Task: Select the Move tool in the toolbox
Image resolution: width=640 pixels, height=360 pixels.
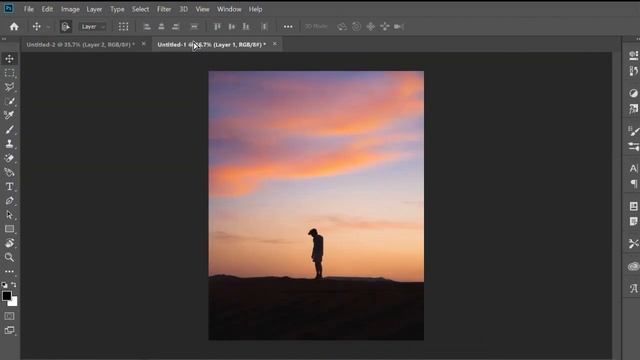Action: [x=9, y=59]
